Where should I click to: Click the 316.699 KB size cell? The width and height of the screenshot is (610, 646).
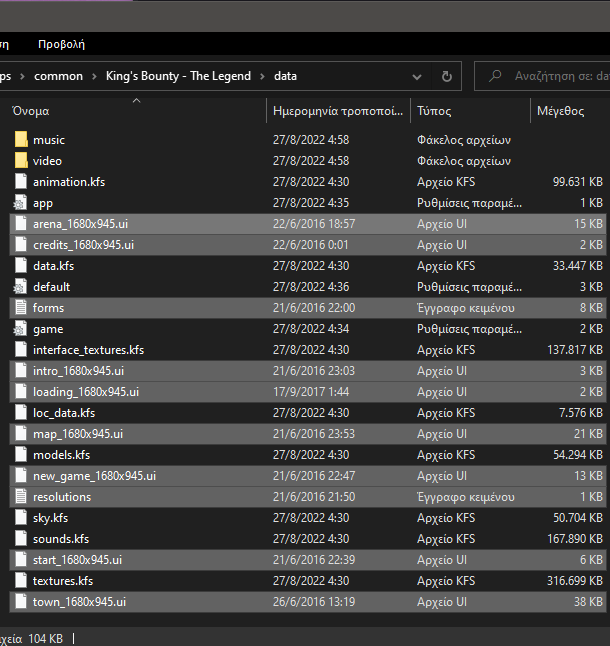[575, 581]
